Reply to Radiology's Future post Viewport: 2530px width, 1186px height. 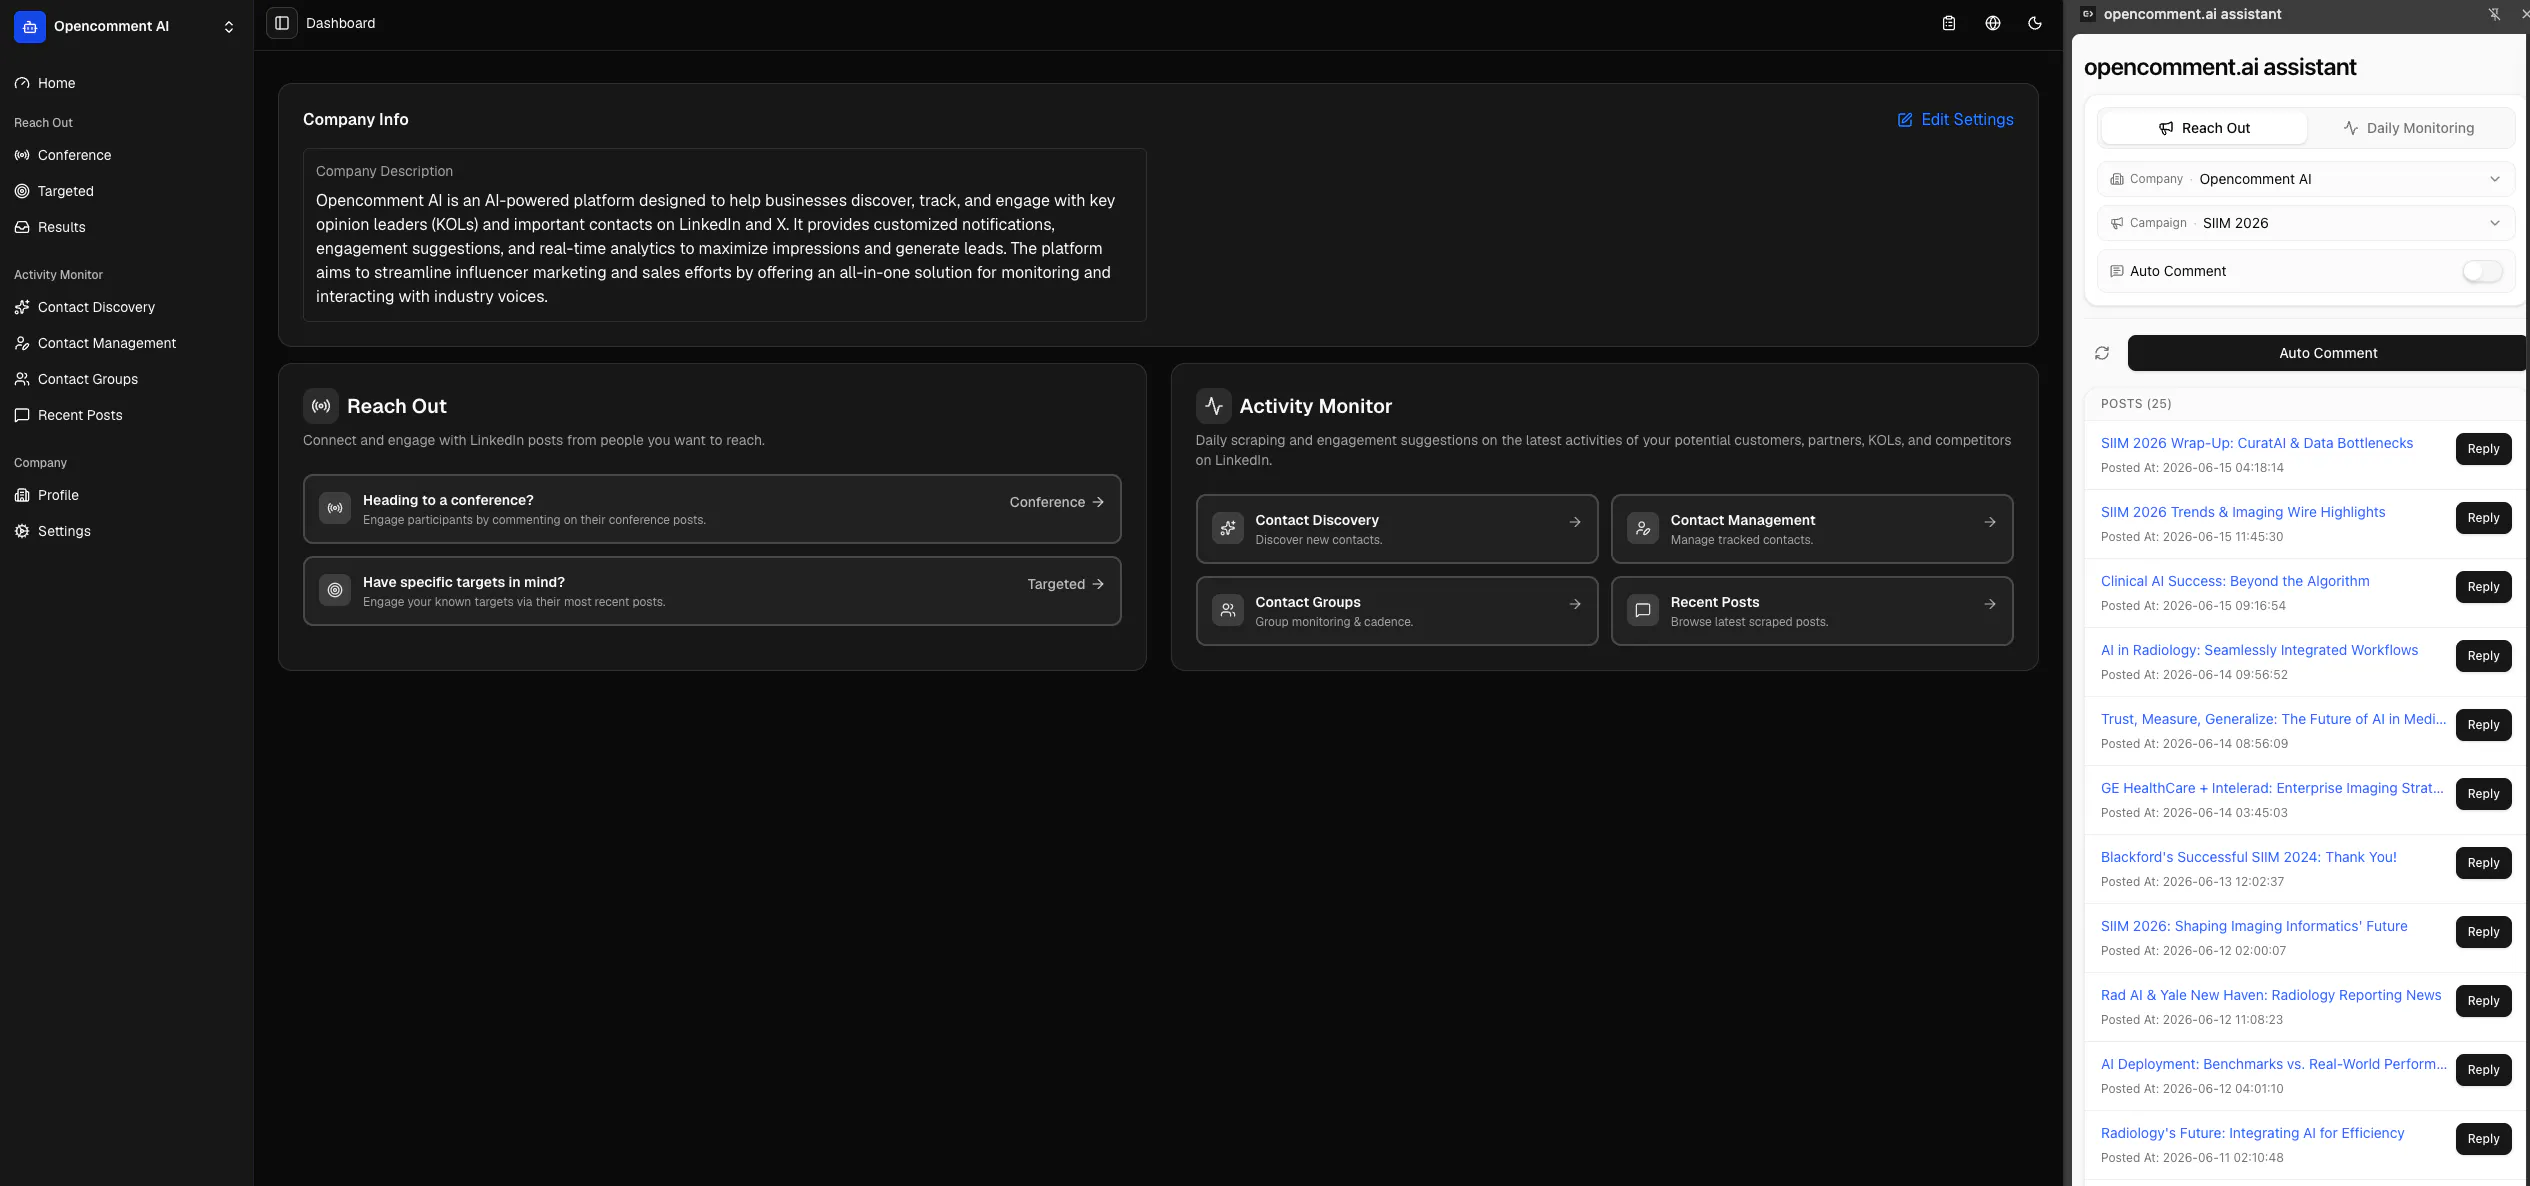pos(2483,1139)
